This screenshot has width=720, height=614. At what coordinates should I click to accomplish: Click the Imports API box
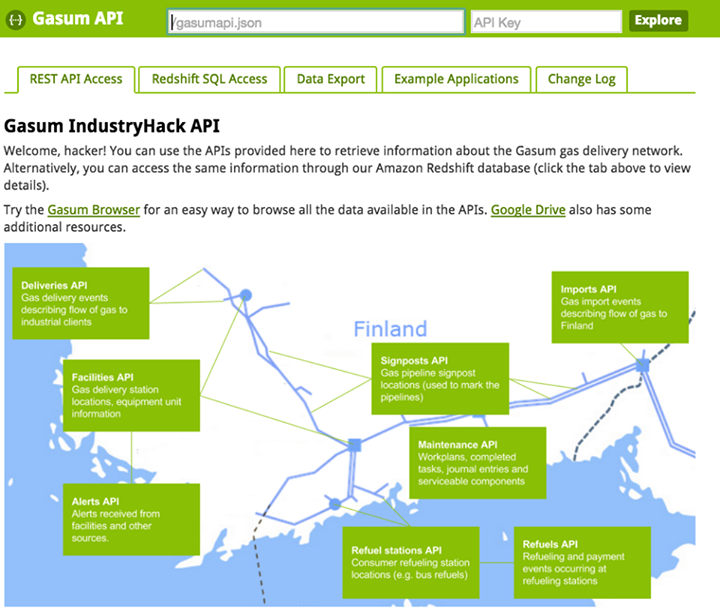click(620, 307)
